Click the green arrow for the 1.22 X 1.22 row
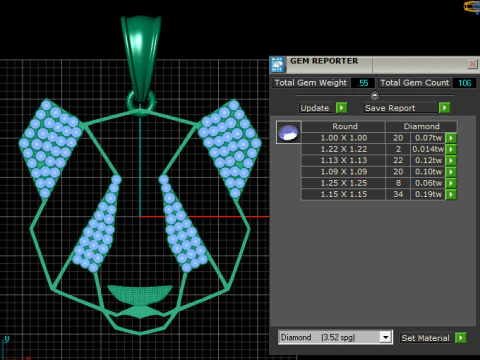The width and height of the screenshot is (480, 360). pos(451,149)
